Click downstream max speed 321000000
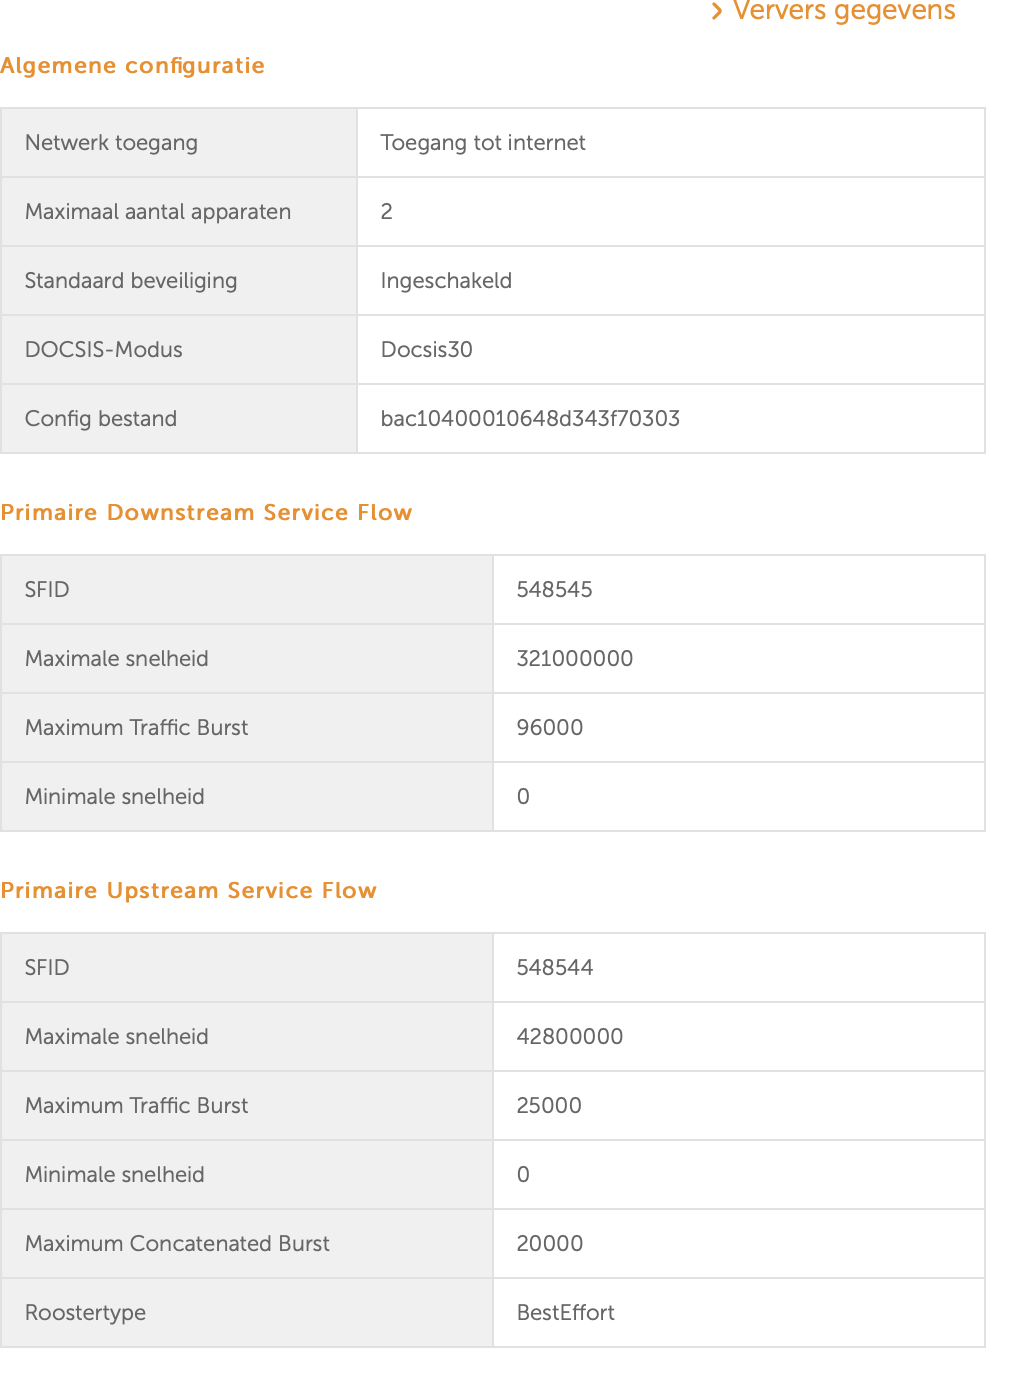 point(575,659)
